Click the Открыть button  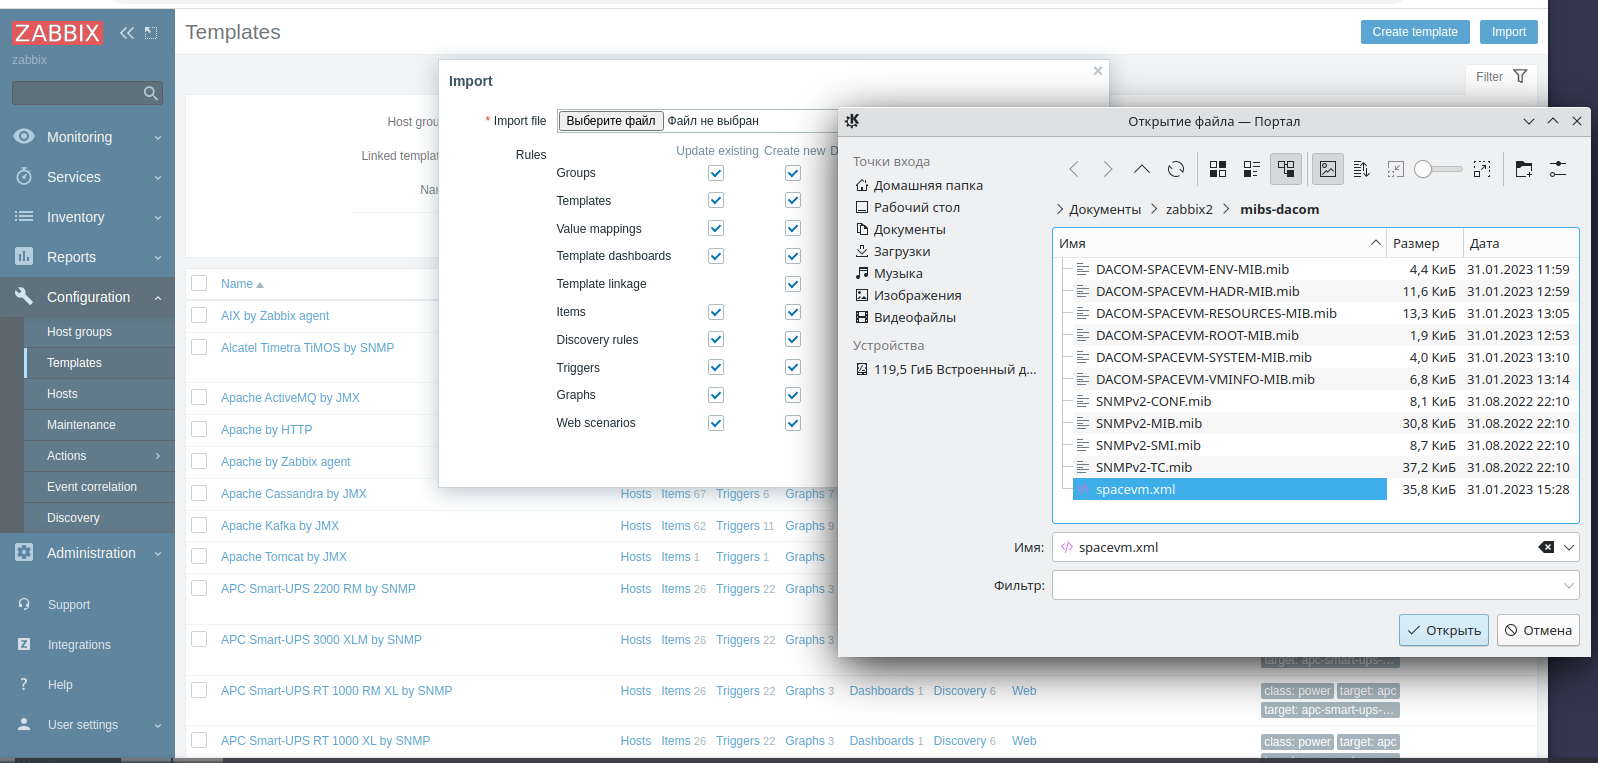(x=1444, y=630)
